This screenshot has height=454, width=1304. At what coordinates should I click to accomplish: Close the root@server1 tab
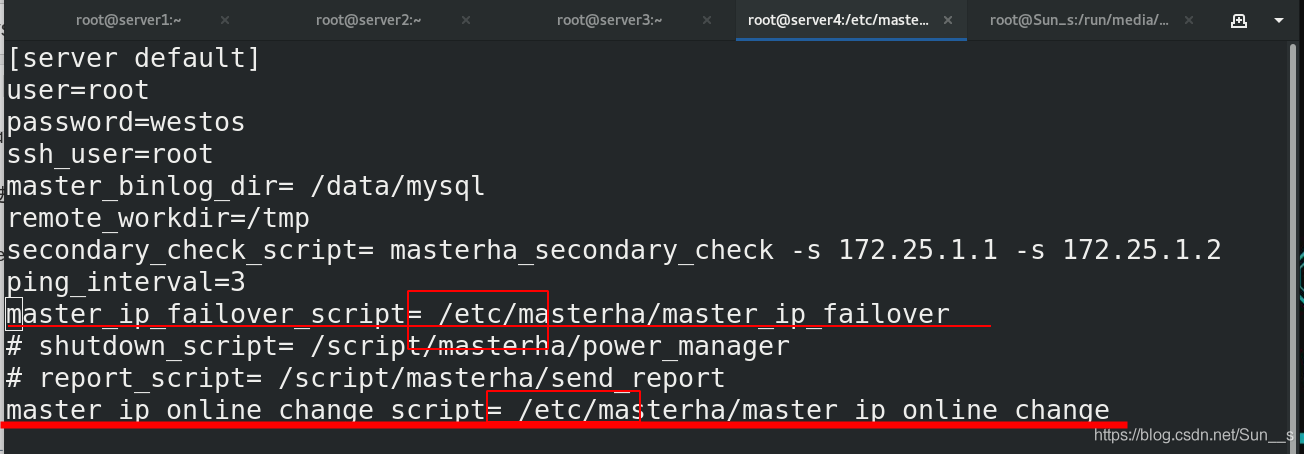coord(224,20)
